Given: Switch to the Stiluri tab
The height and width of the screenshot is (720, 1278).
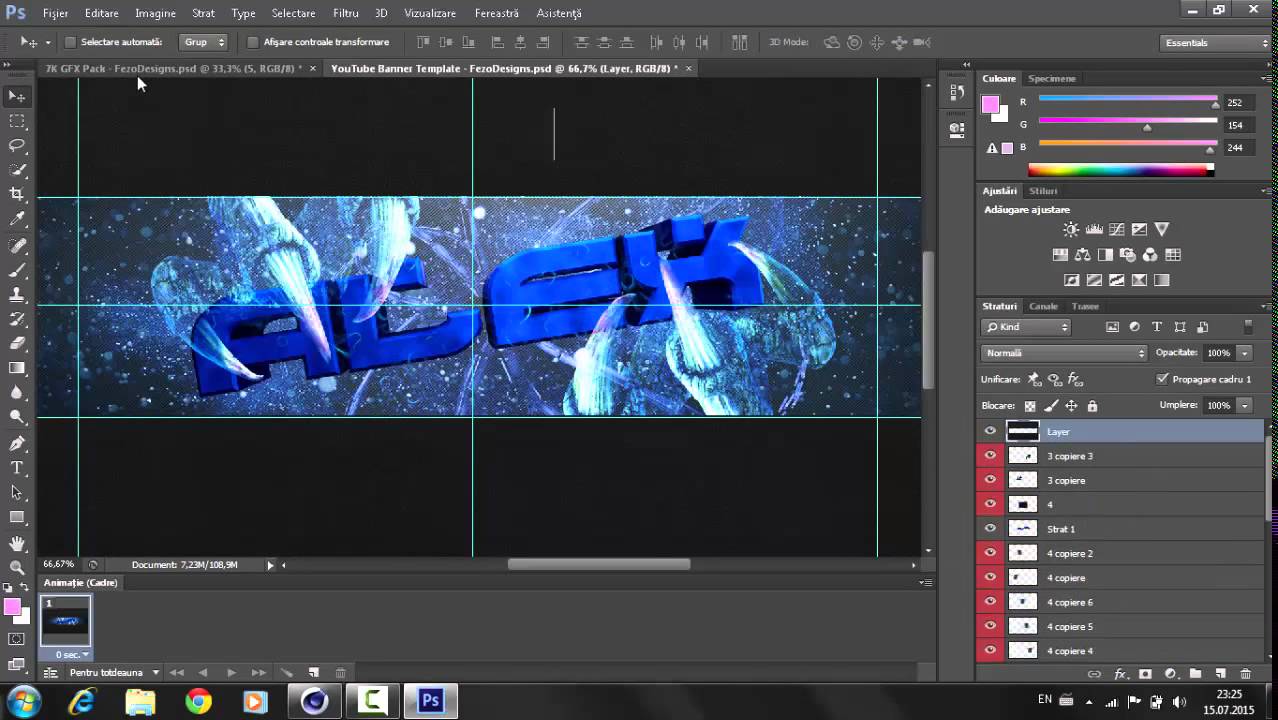Looking at the screenshot, I should (1043, 190).
